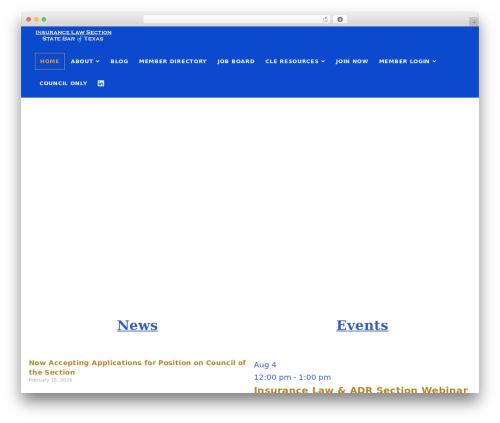The height and width of the screenshot is (423, 500).
Task: Go to the Home menu item
Action: (x=50, y=61)
